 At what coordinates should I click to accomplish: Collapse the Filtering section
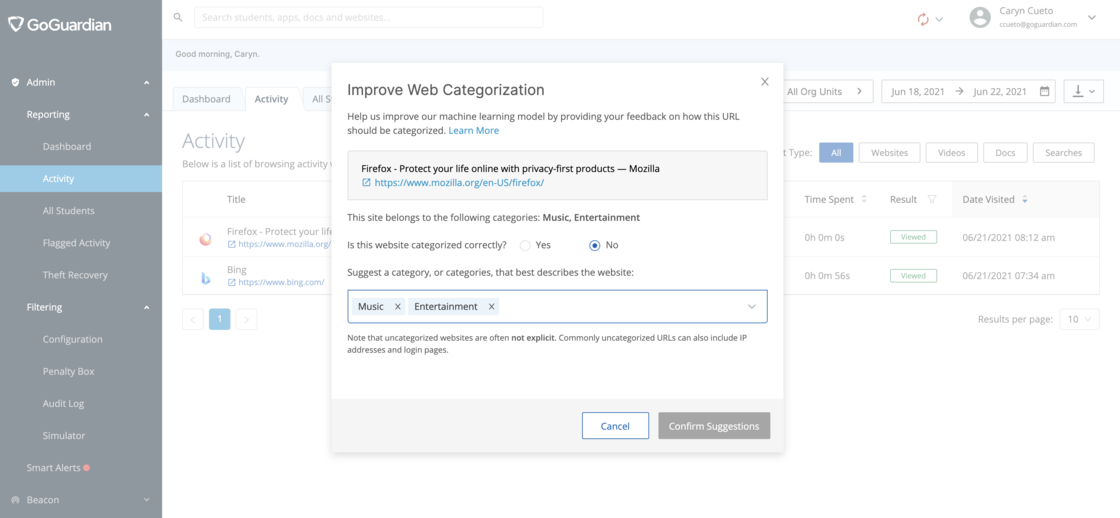tap(146, 307)
